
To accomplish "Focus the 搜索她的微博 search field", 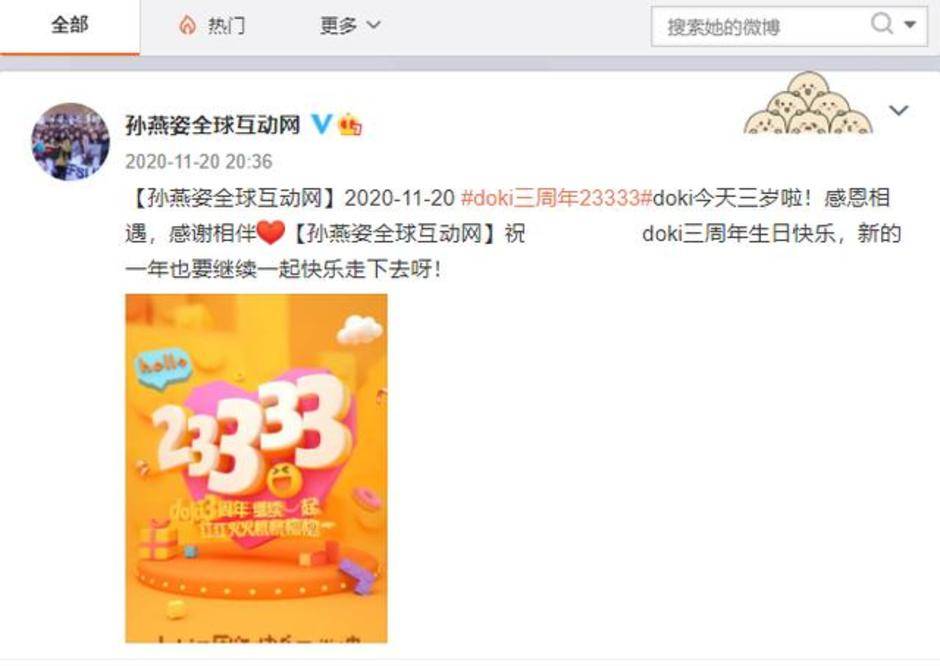I will pos(763,26).
